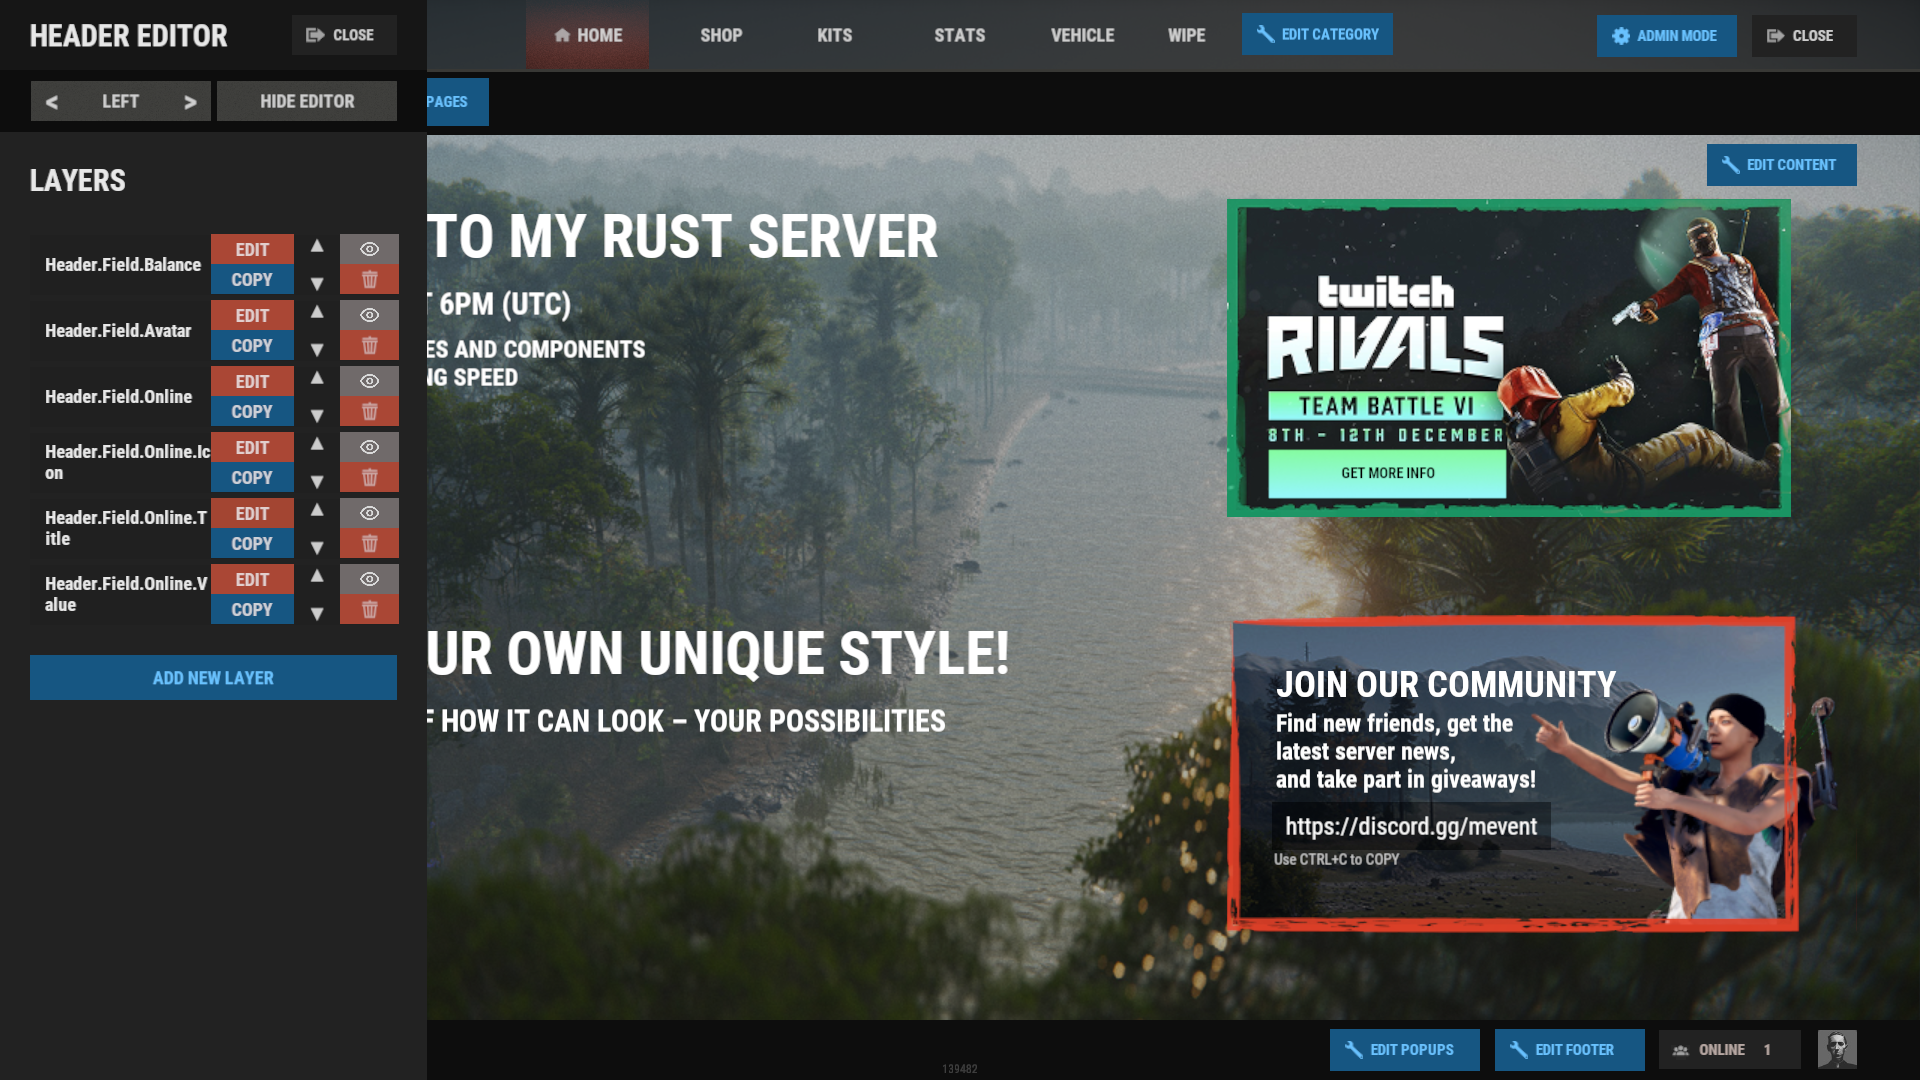Open Twitch Rivals Get More Info banner
Screen dimensions: 1920x1080
point(1387,473)
